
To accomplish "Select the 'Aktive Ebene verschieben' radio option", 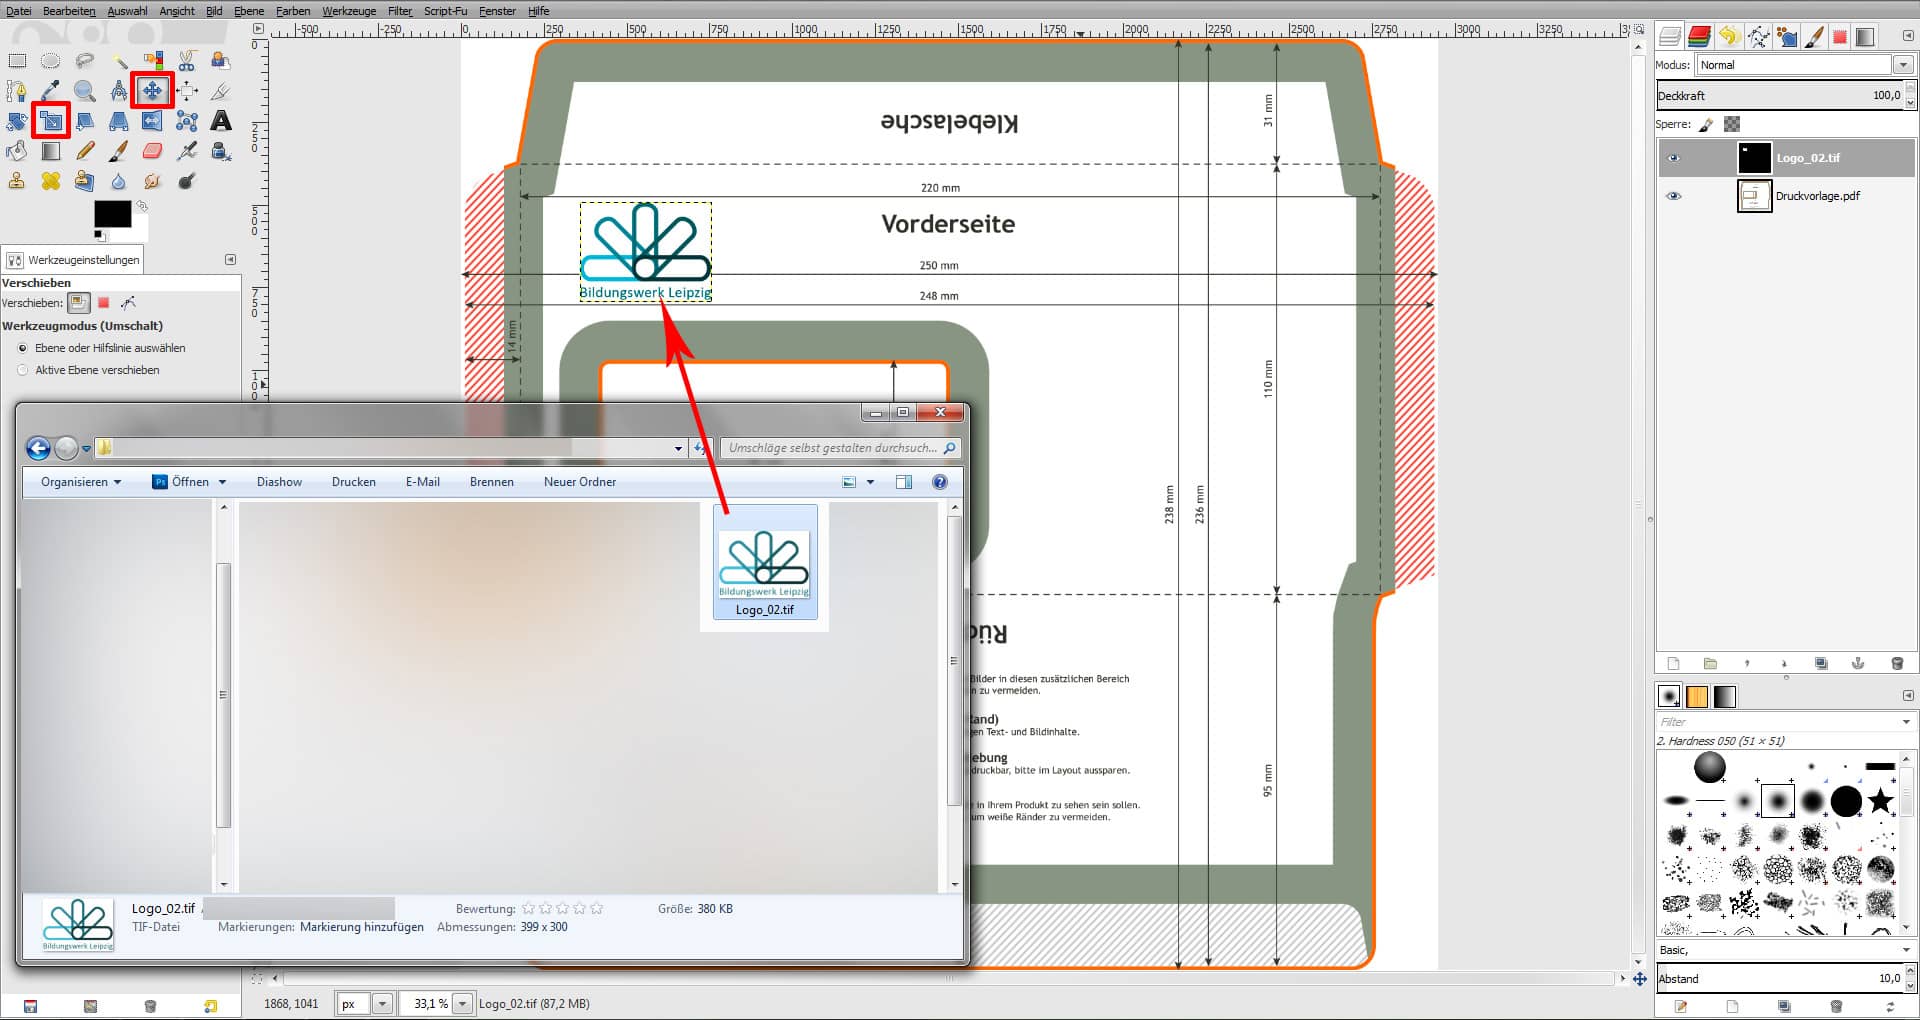I will coord(22,370).
